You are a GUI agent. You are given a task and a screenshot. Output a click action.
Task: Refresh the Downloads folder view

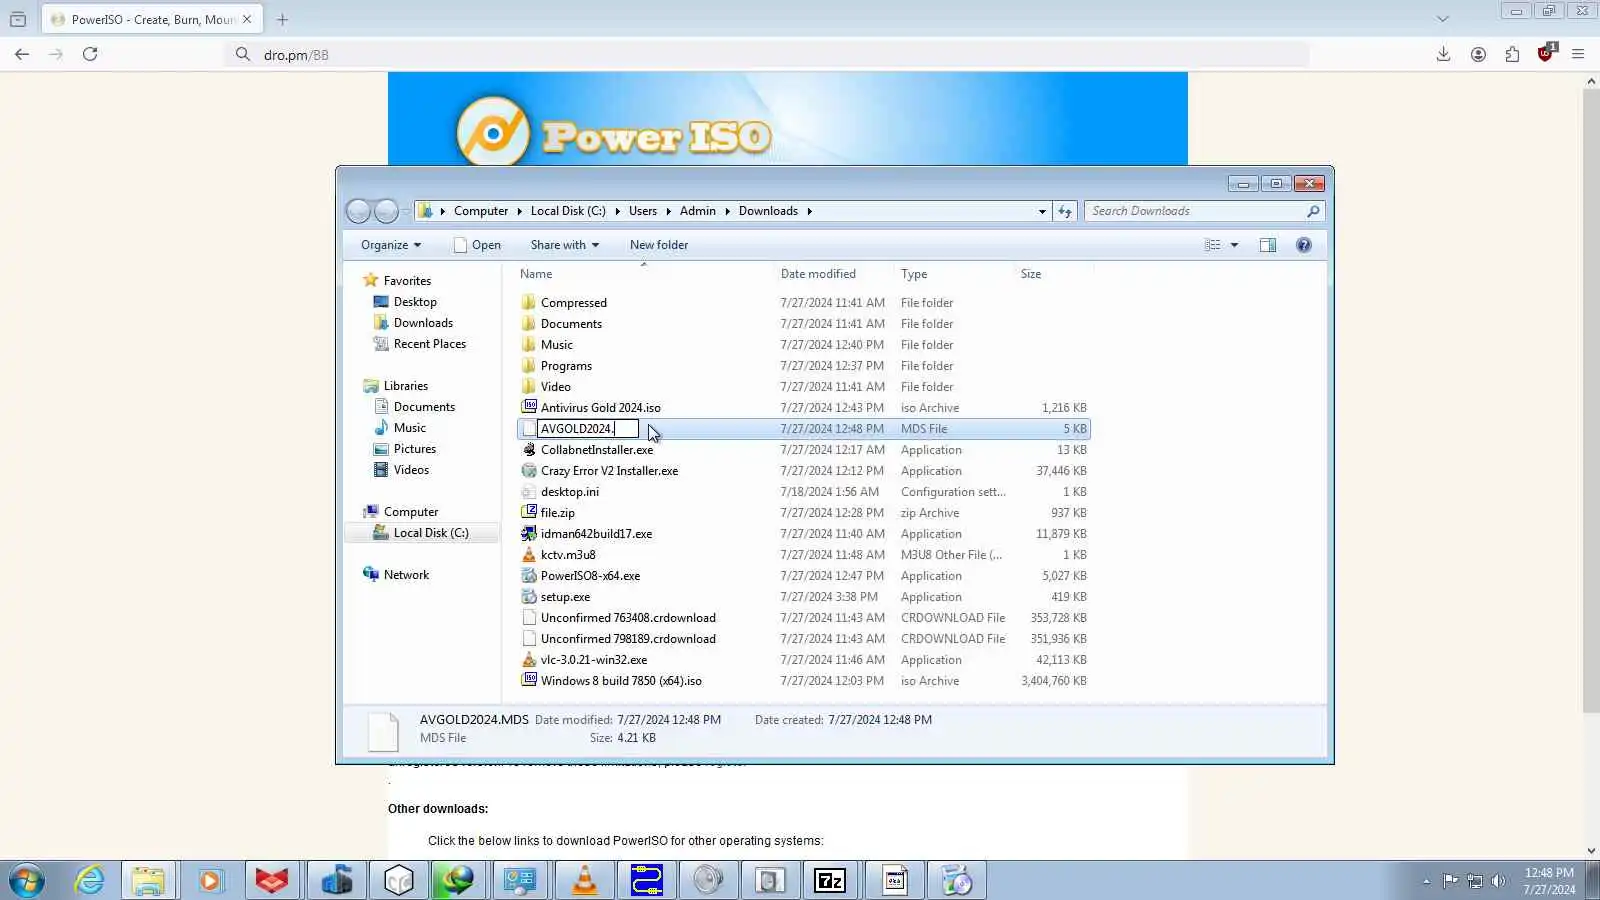(x=1065, y=211)
